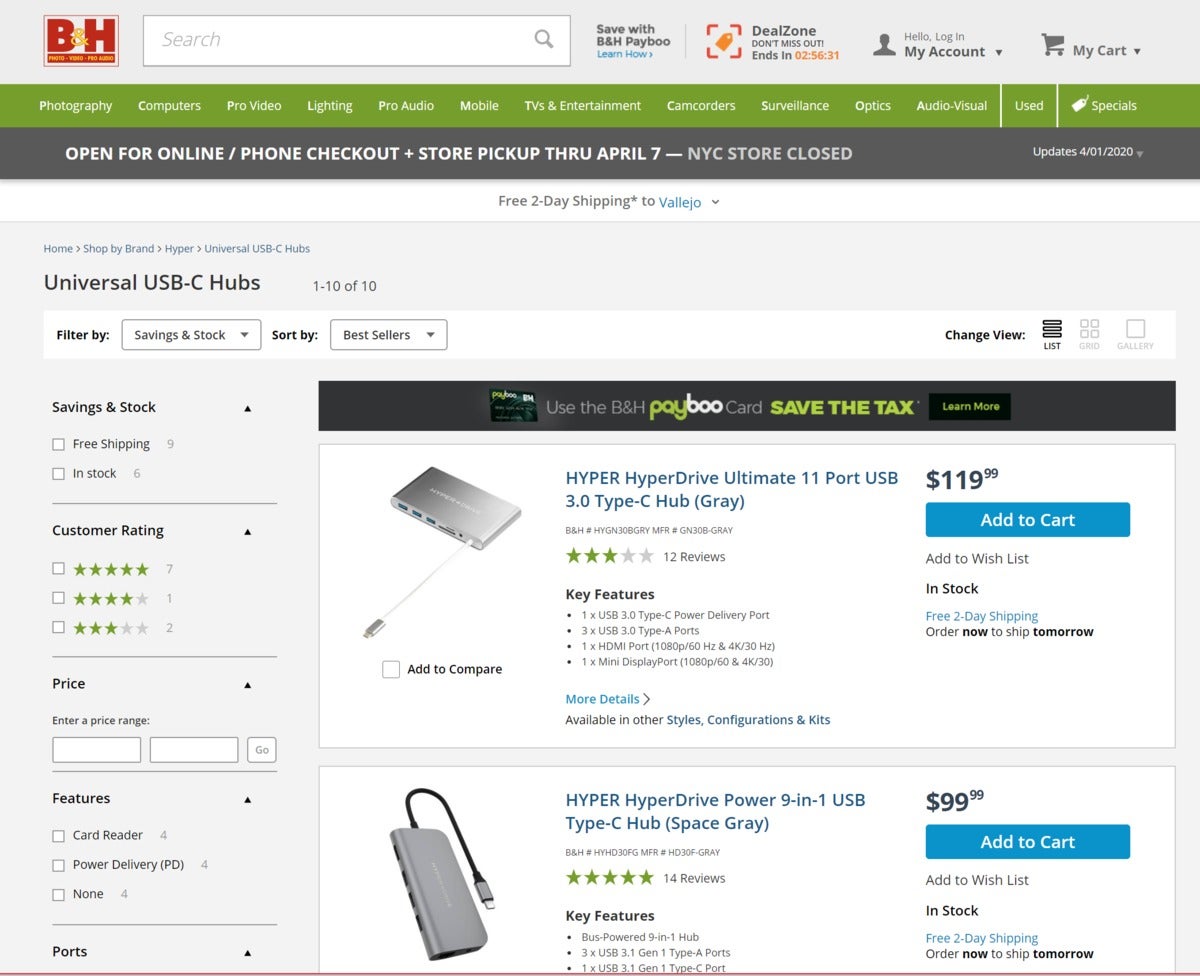Click Learn More on Payboo banner
Image resolution: width=1200 pixels, height=976 pixels.
point(970,406)
